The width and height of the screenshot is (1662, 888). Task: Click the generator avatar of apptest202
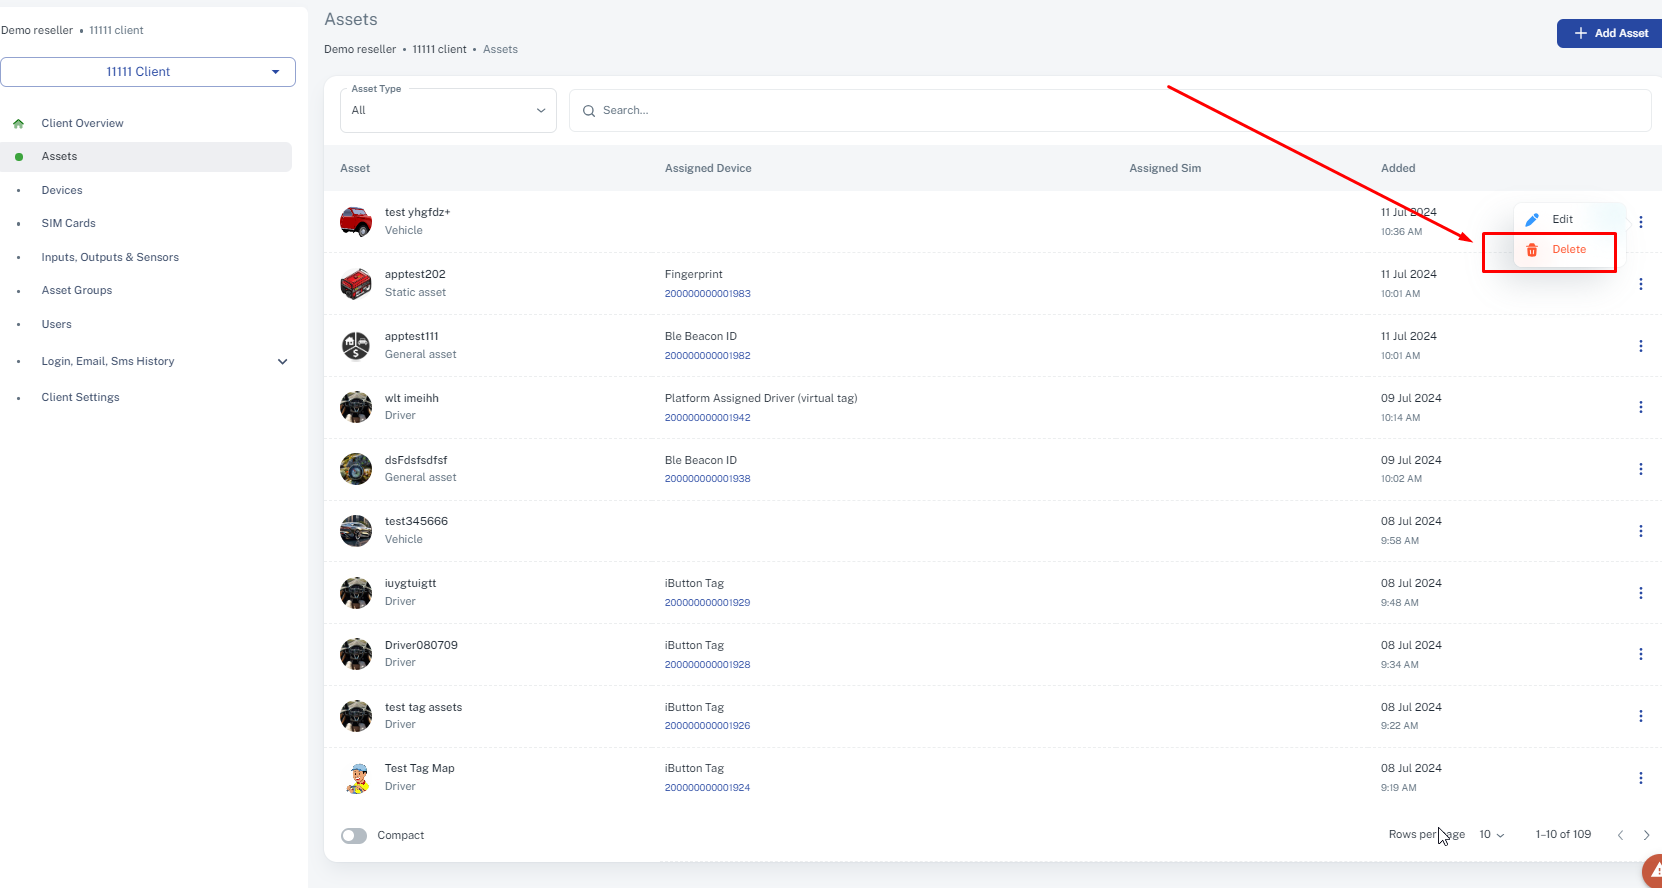click(x=356, y=283)
